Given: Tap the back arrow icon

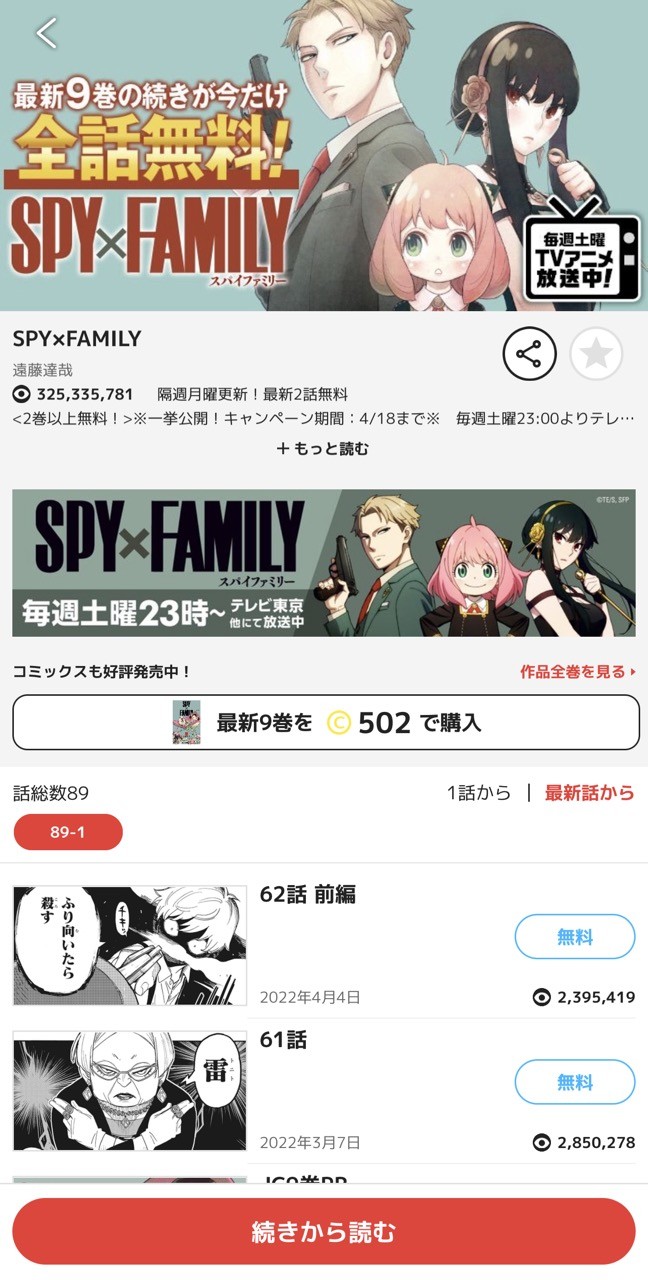Looking at the screenshot, I should pos(46,33).
